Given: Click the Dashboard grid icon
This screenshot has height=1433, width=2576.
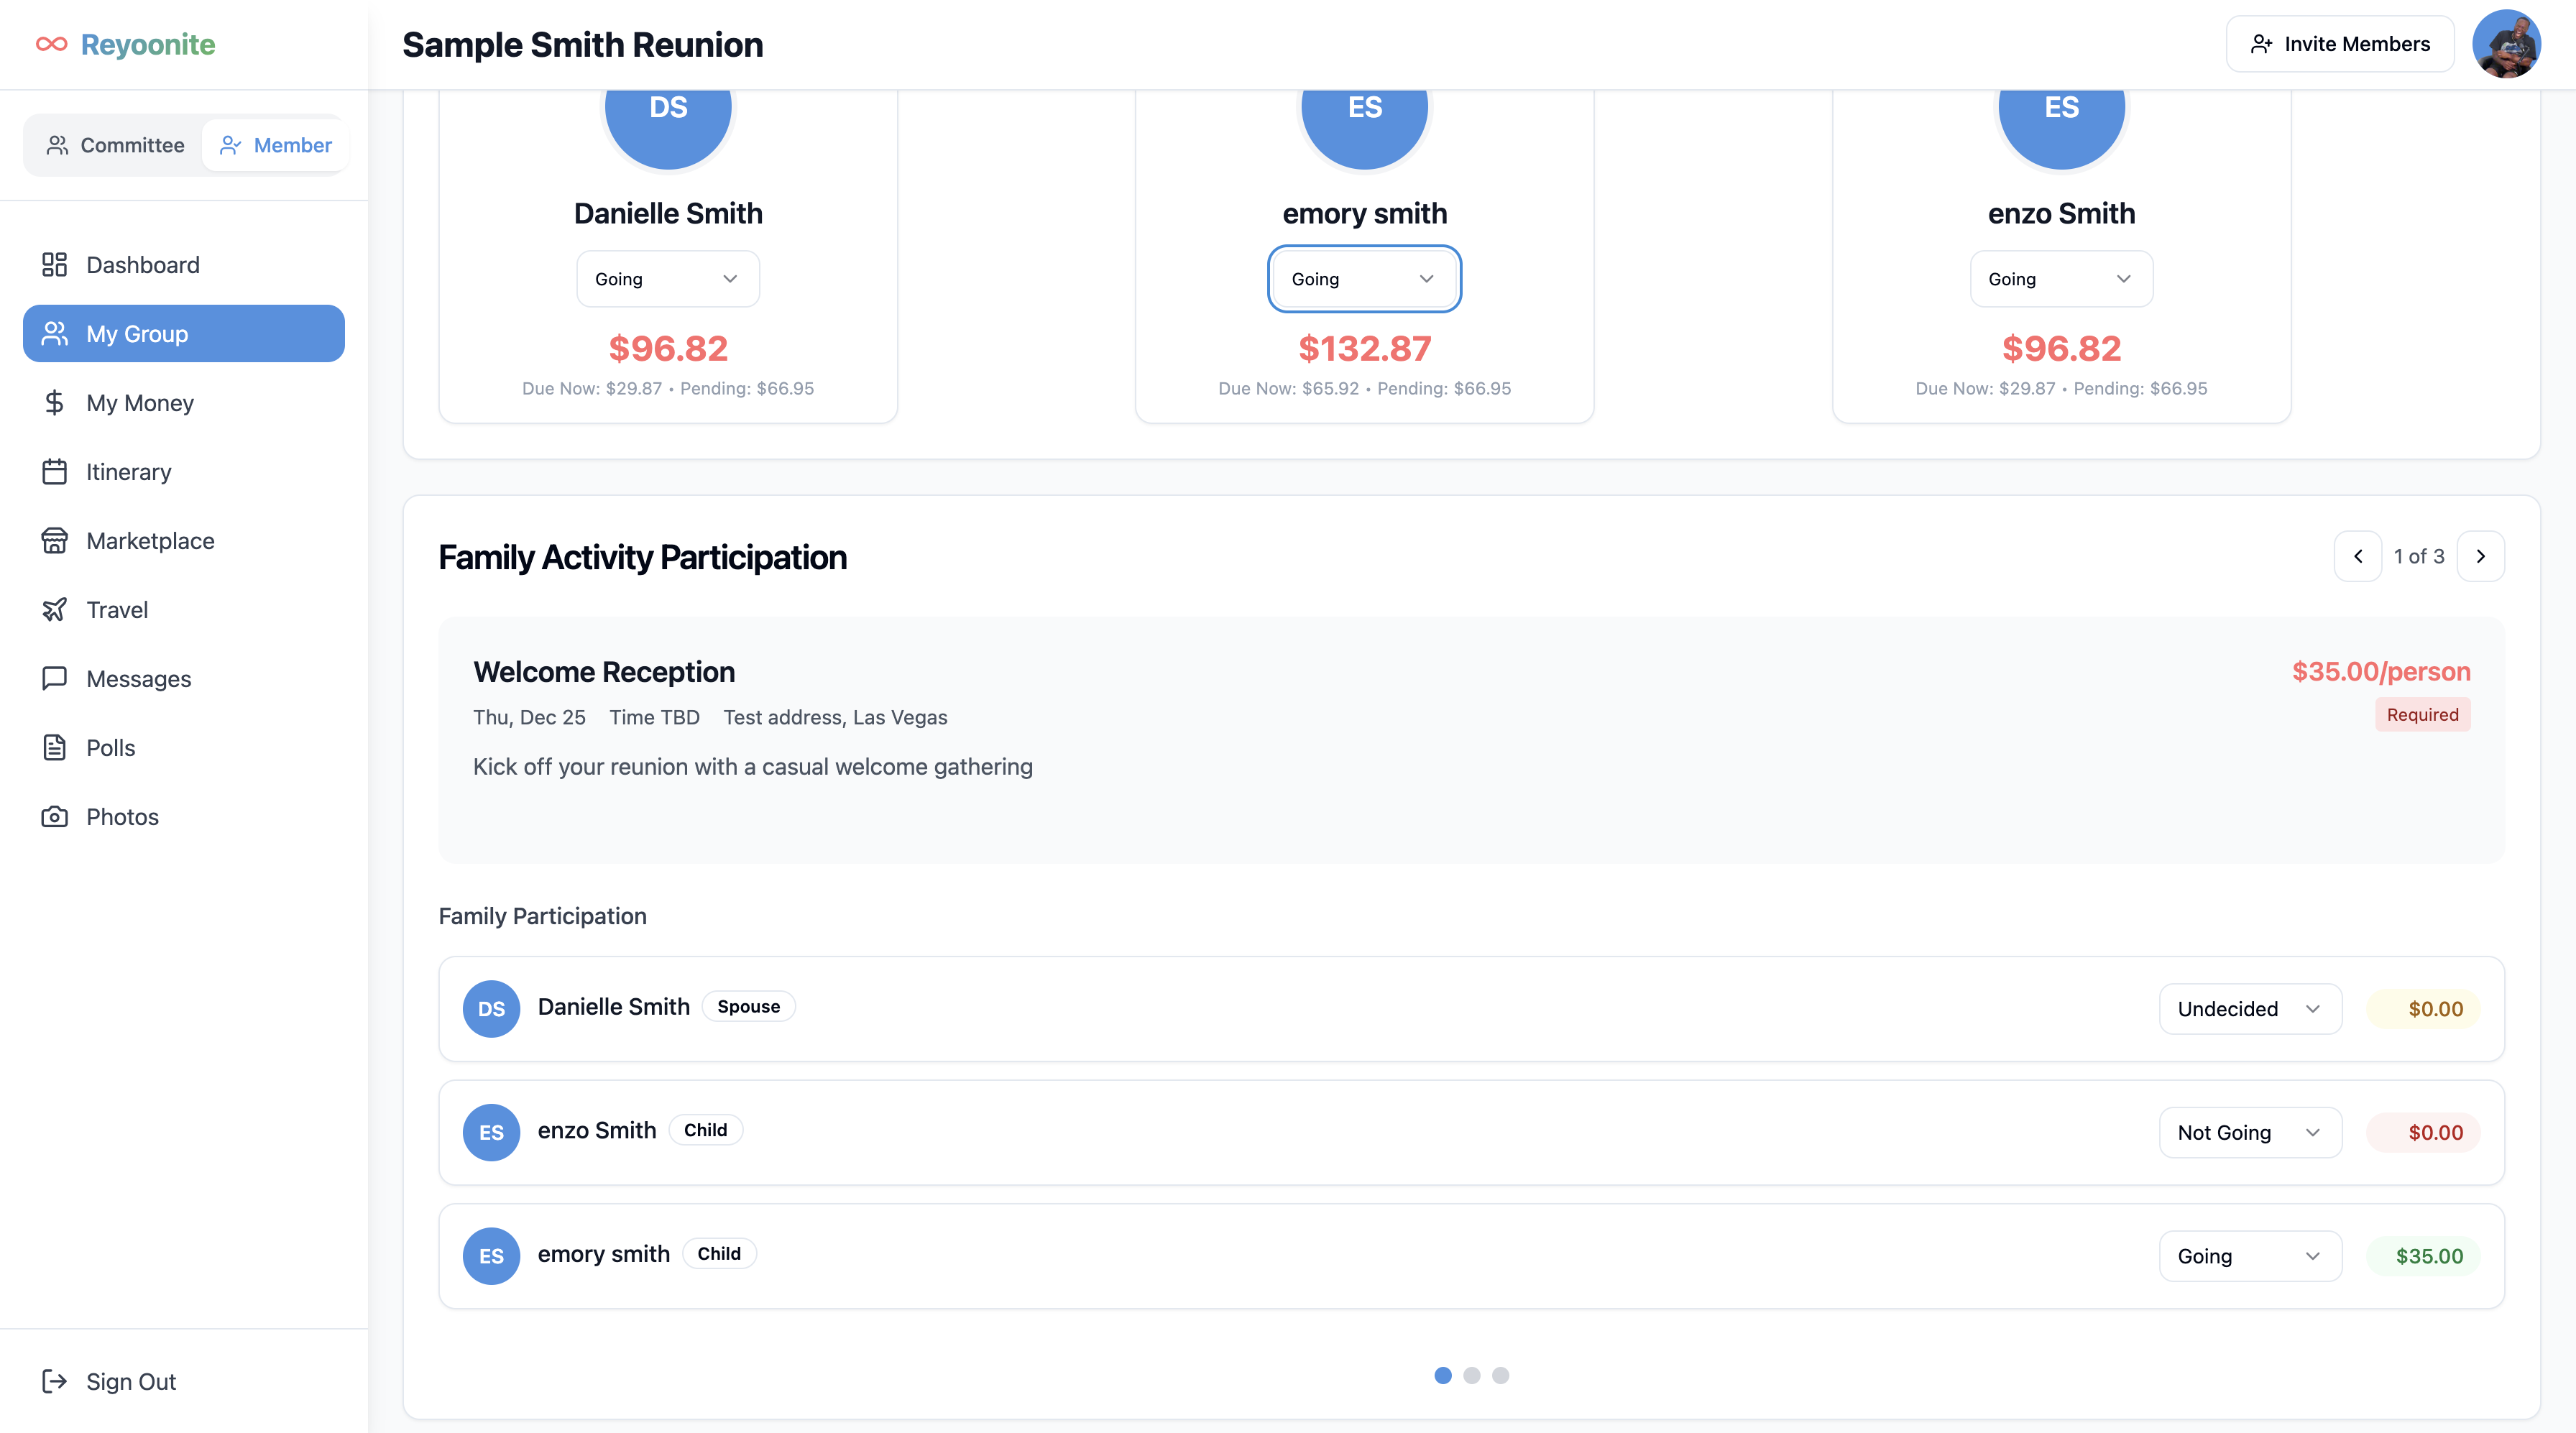Looking at the screenshot, I should [54, 265].
